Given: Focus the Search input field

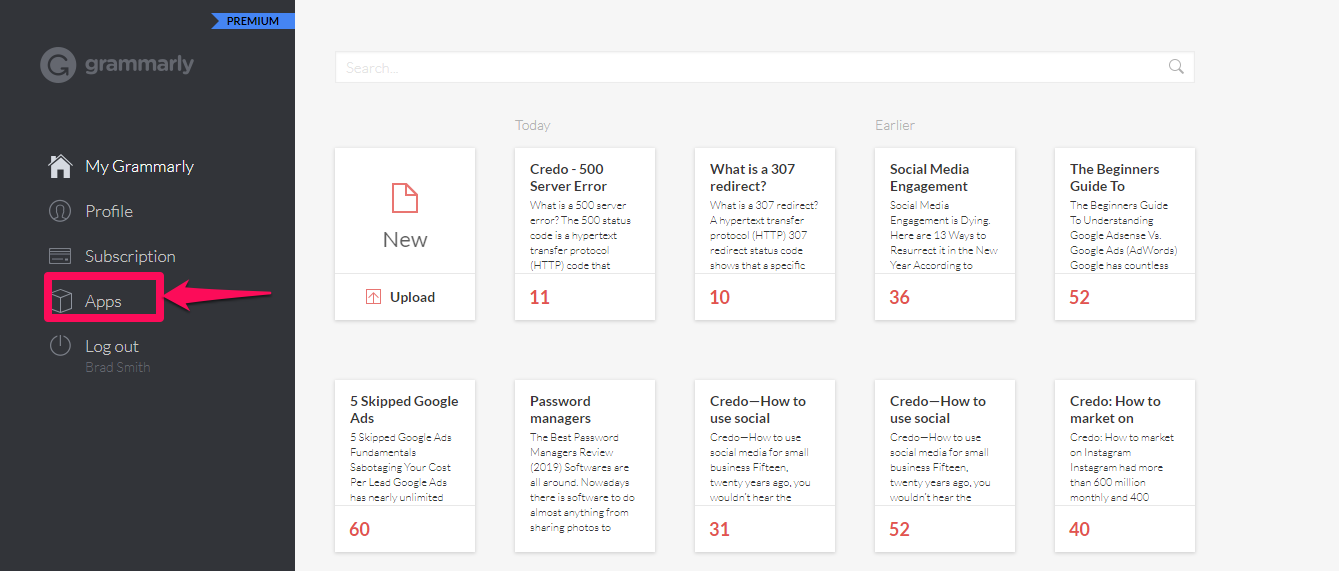Looking at the screenshot, I should (764, 67).
